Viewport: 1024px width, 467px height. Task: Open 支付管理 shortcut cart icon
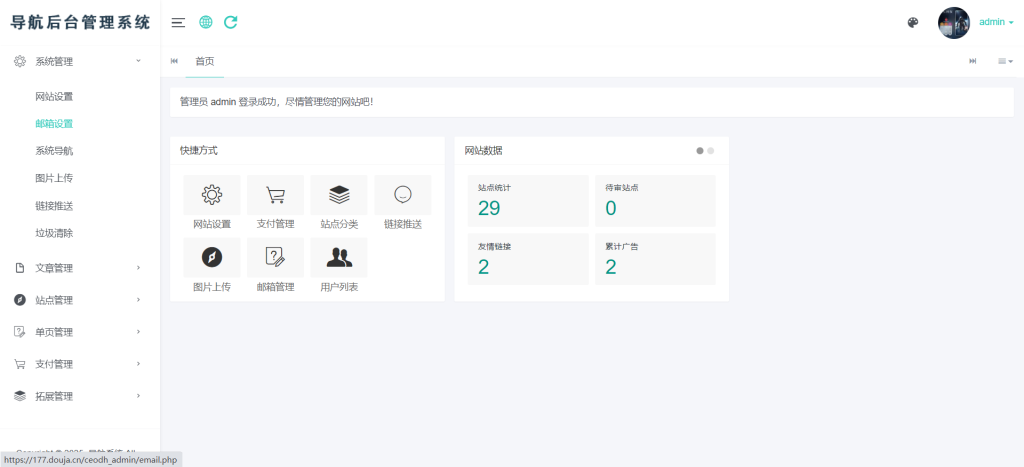tap(276, 195)
